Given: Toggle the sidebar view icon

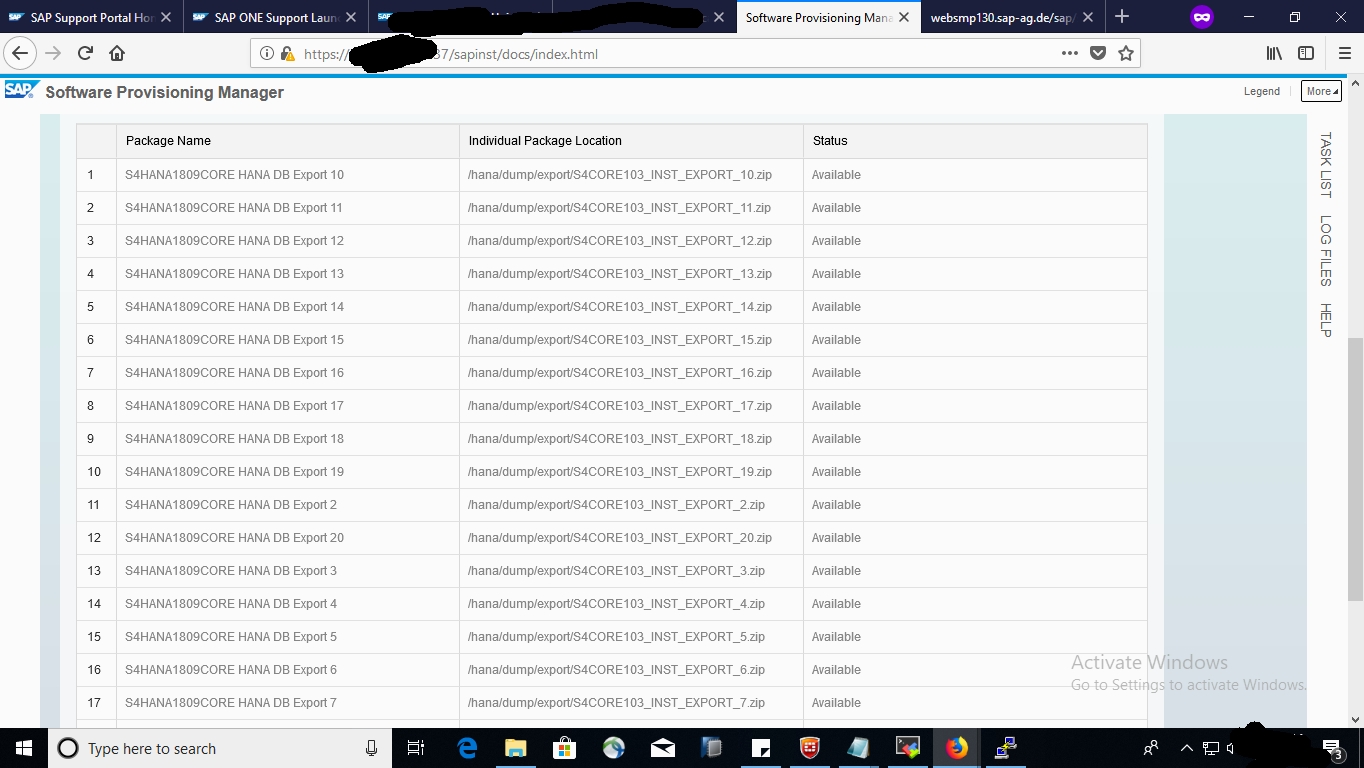Looking at the screenshot, I should coord(1306,54).
